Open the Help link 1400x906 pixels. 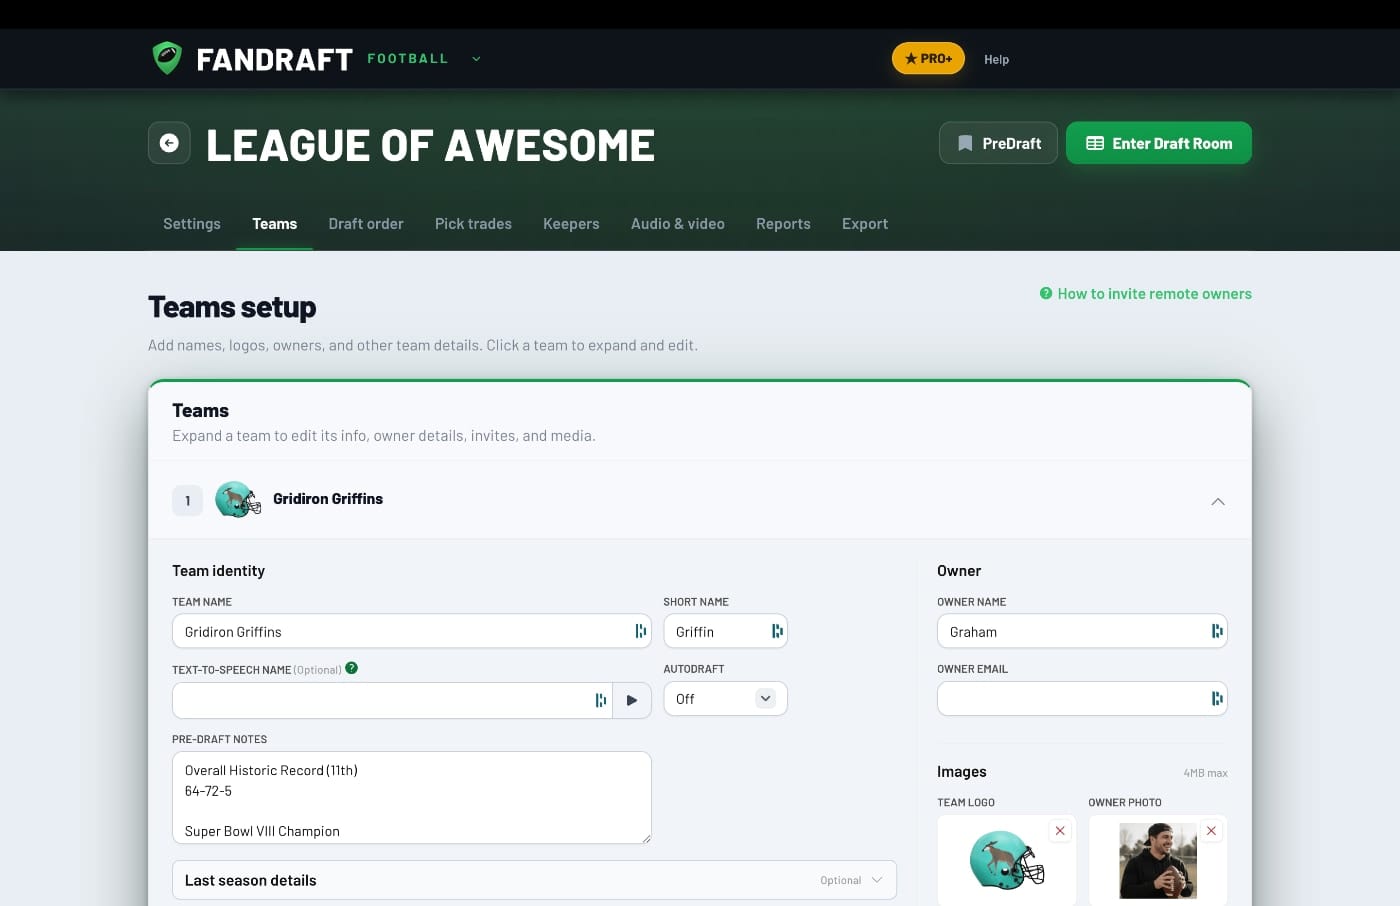coord(996,59)
